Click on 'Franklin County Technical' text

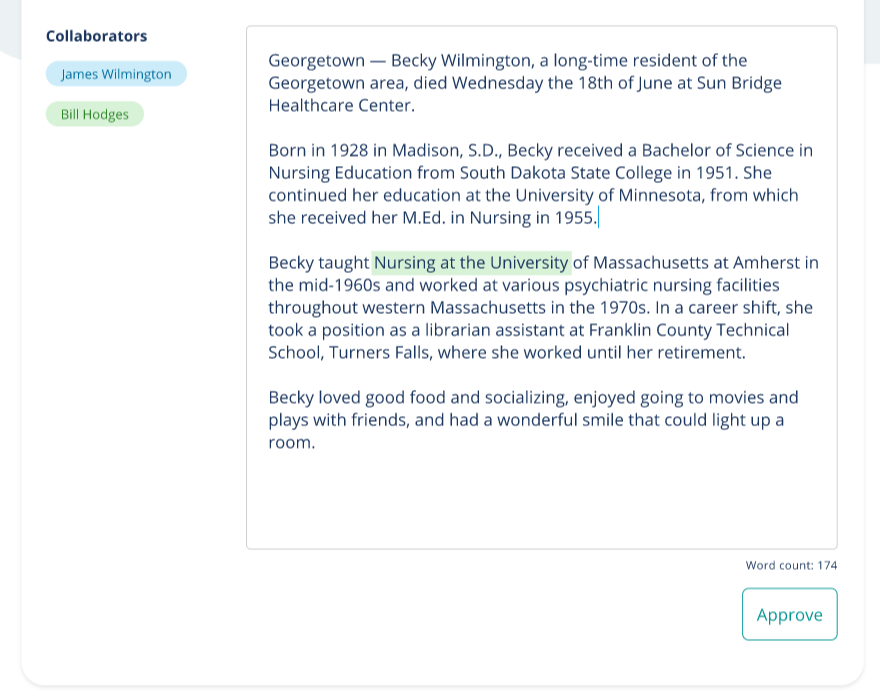pos(689,330)
